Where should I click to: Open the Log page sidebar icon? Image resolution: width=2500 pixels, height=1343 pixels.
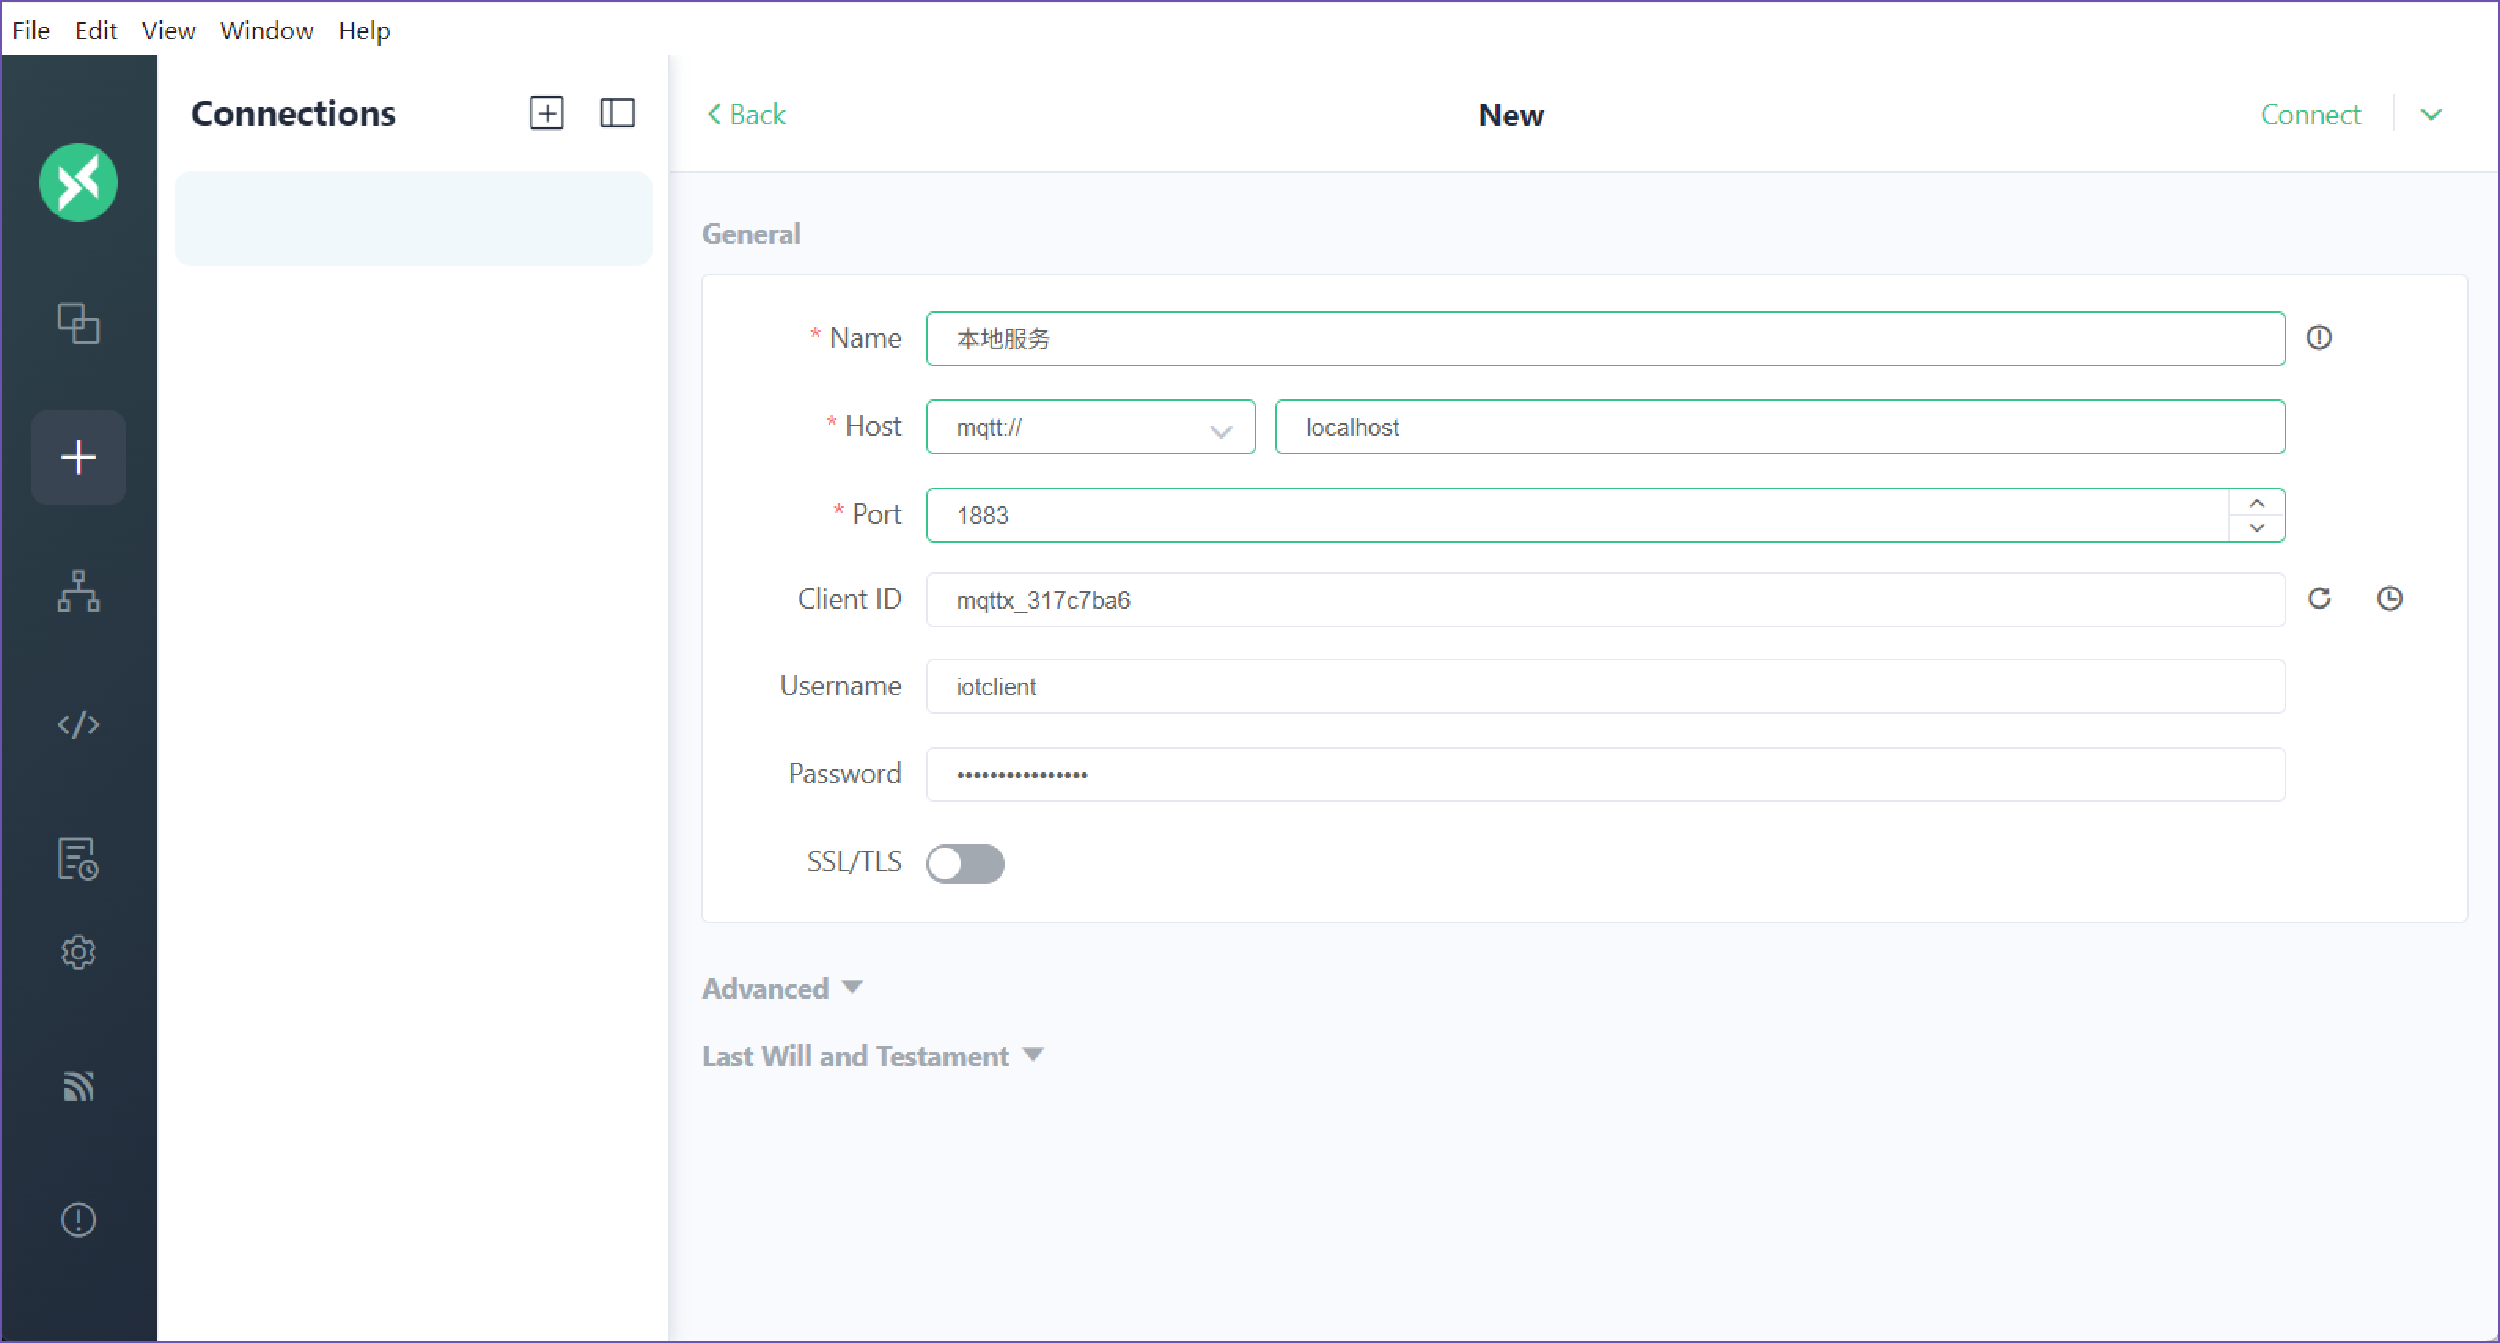78,858
